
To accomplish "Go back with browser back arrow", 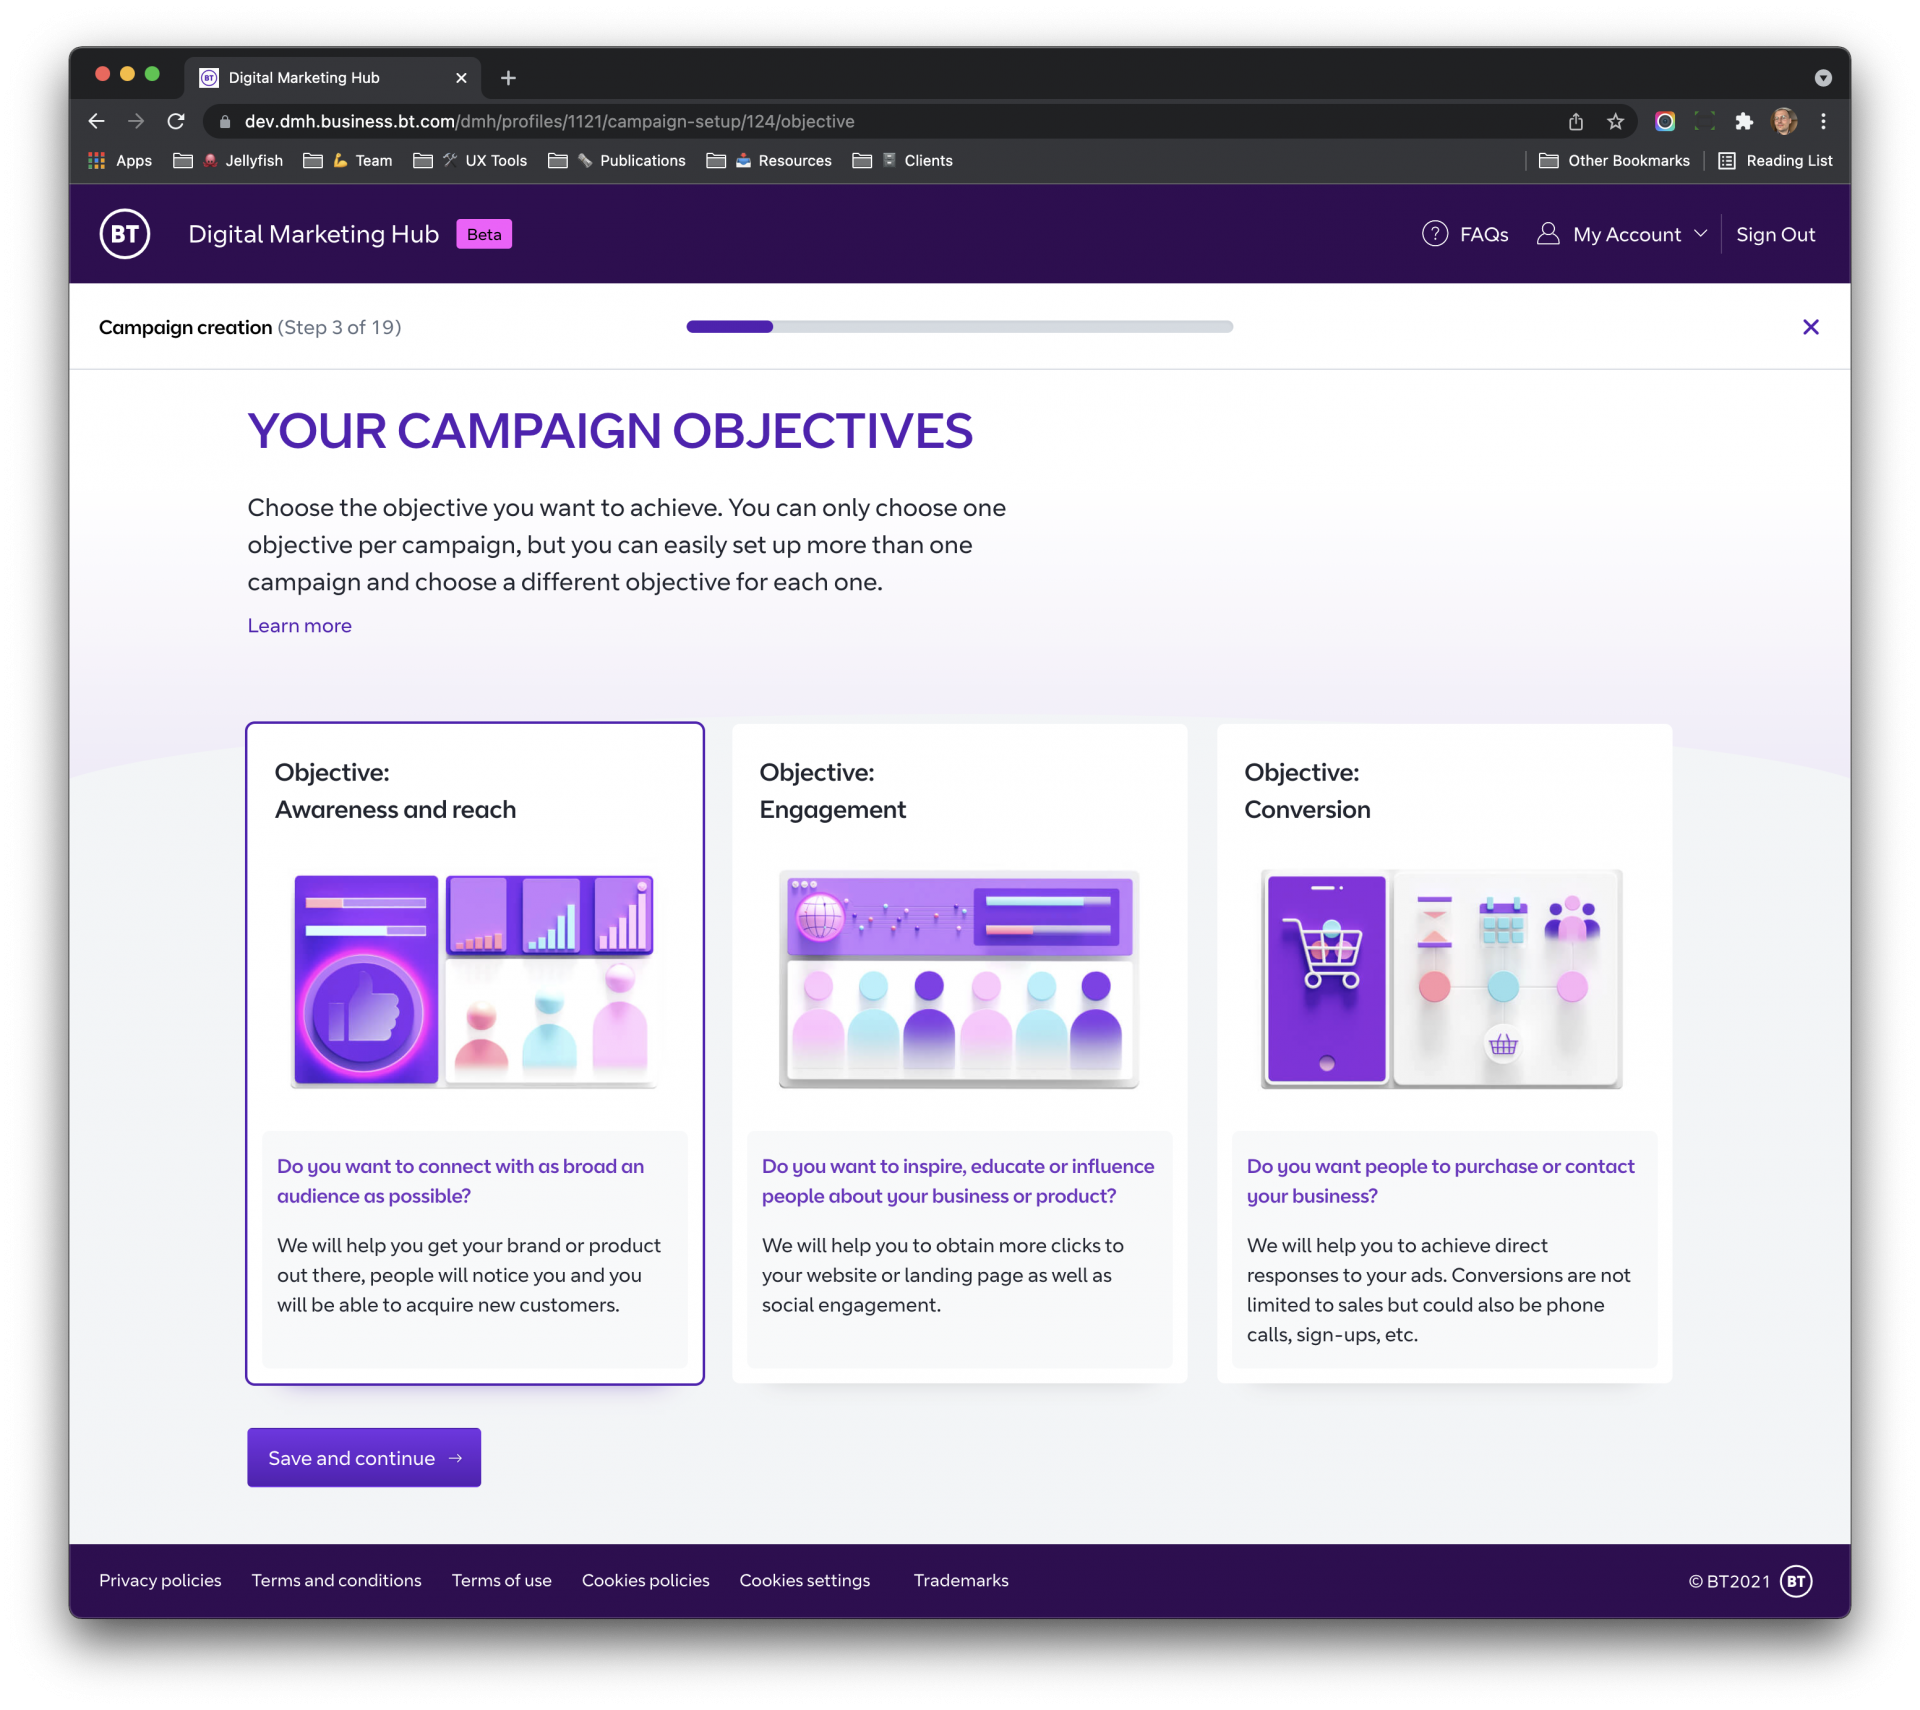I will coord(96,121).
